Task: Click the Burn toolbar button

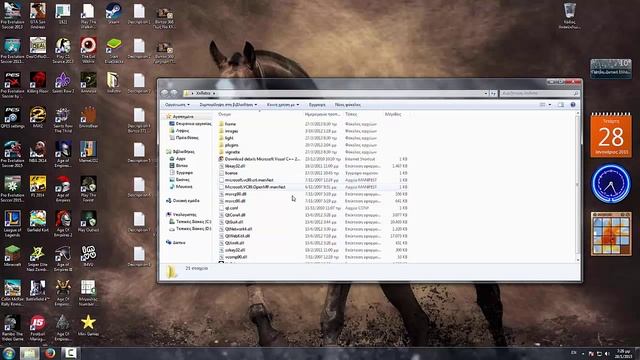Action: click(317, 105)
